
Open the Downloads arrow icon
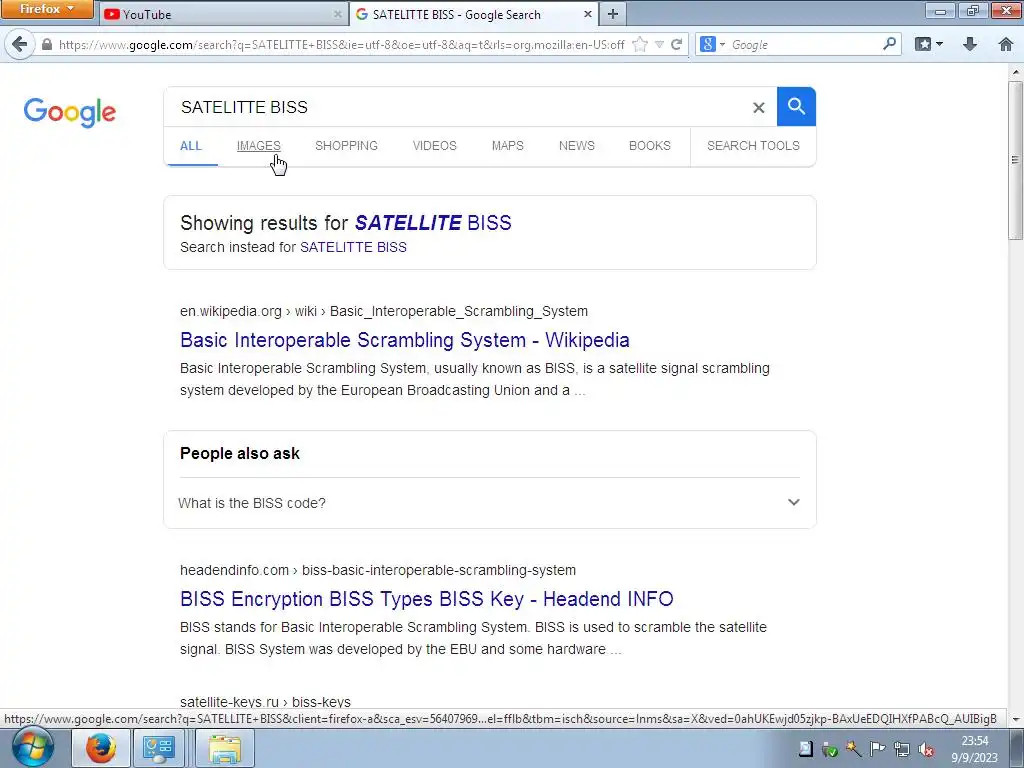(x=970, y=44)
